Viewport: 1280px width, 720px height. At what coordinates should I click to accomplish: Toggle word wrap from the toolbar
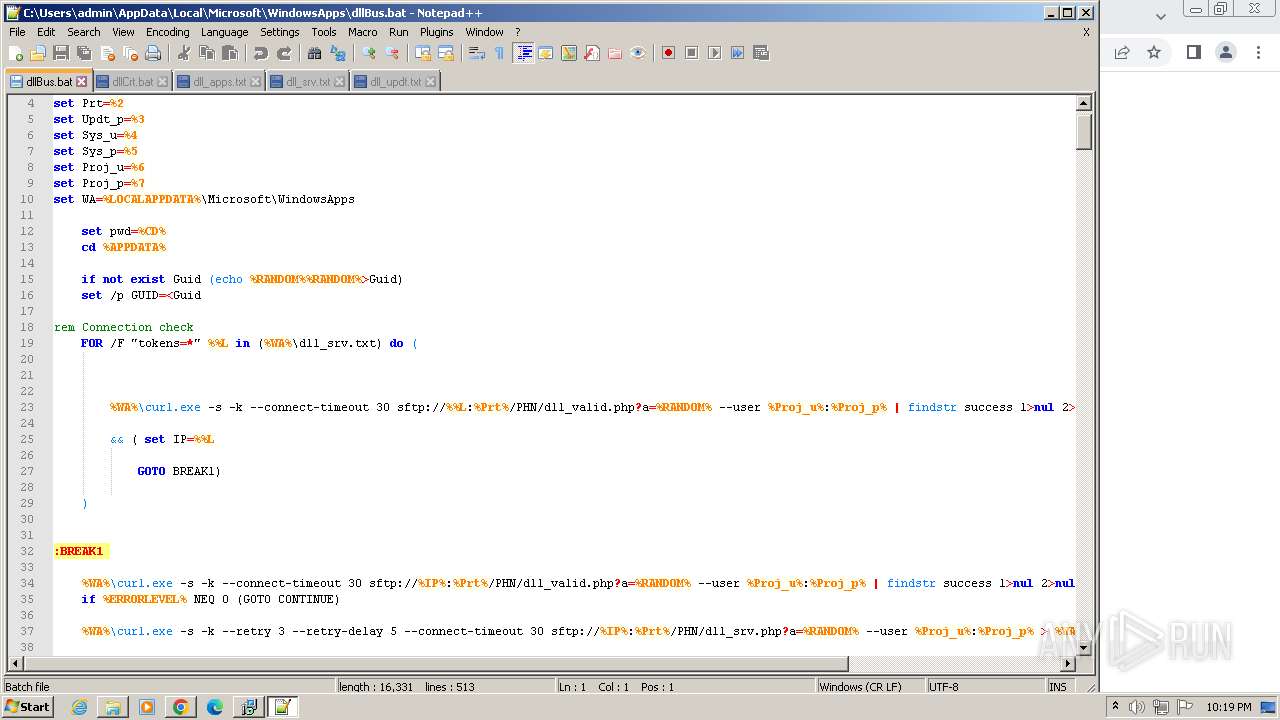(x=477, y=53)
